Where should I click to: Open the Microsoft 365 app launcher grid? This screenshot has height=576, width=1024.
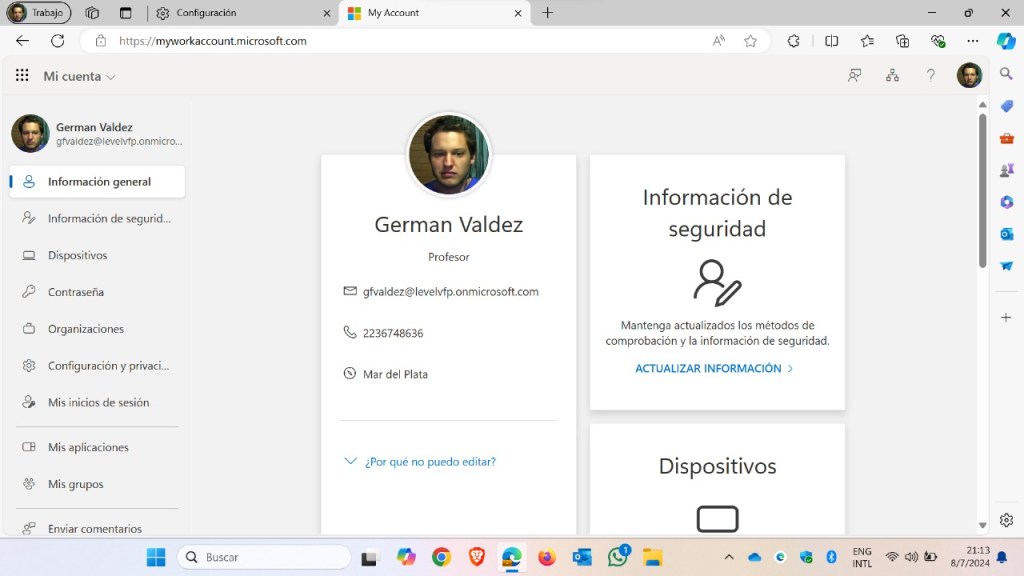click(x=22, y=76)
